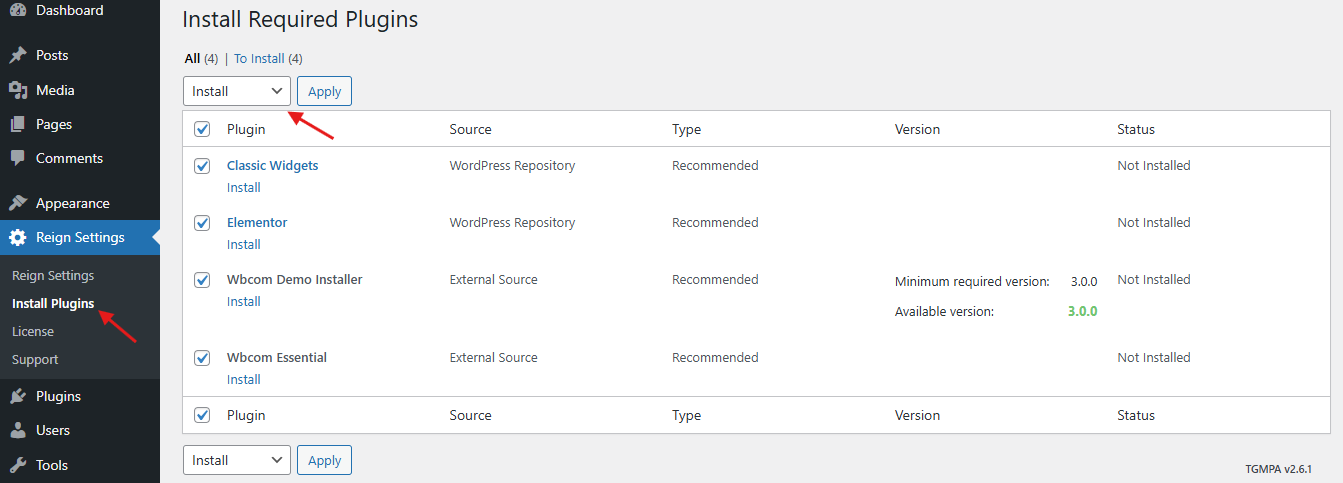The image size is (1343, 483).
Task: Click Install under Classic Widgets
Action: [243, 187]
